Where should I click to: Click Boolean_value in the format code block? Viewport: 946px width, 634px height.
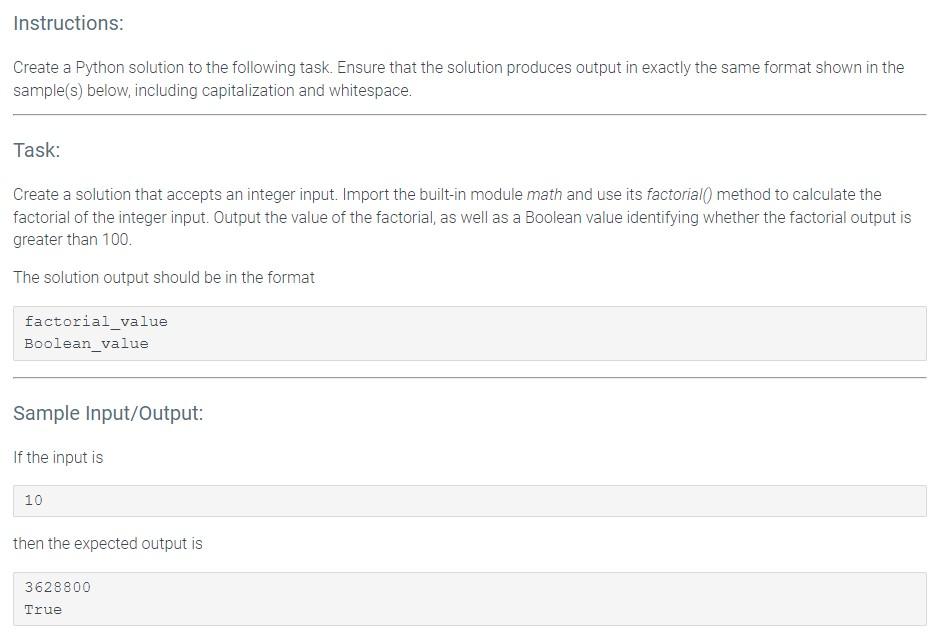(x=86, y=344)
